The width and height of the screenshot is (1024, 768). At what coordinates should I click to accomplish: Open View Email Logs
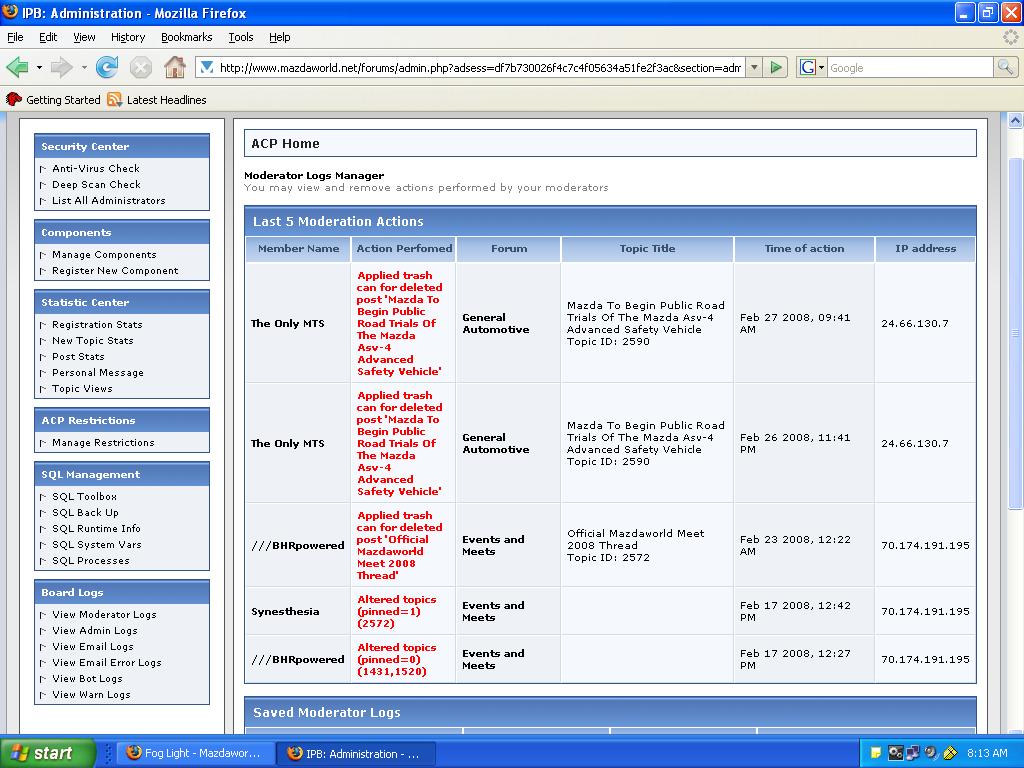93,647
